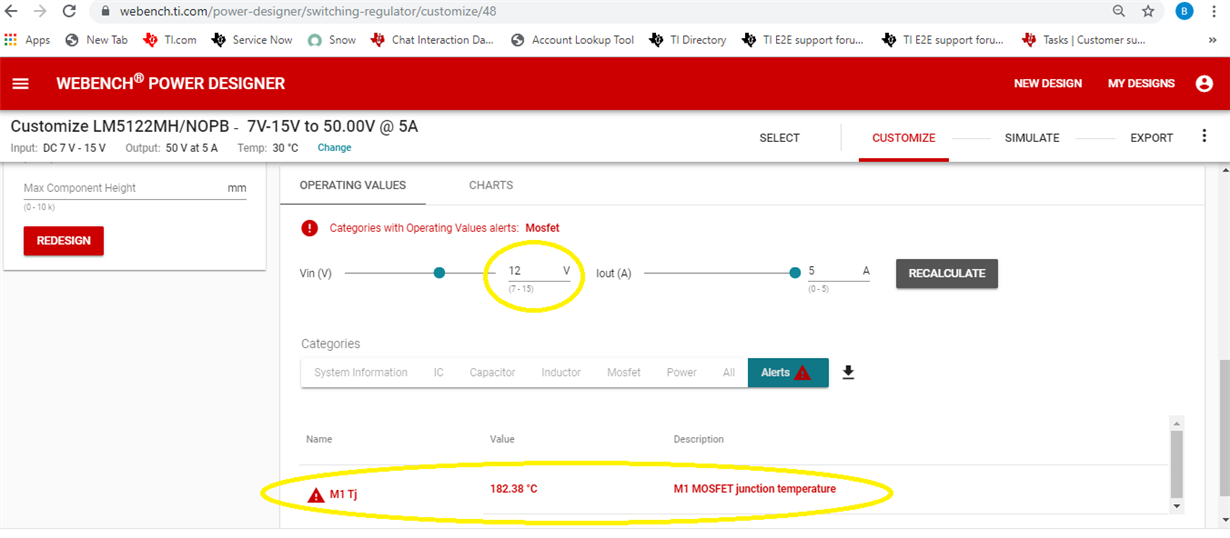Open the Chrome profile avatar B
Screen dimensions: 1230x538
1185,11
